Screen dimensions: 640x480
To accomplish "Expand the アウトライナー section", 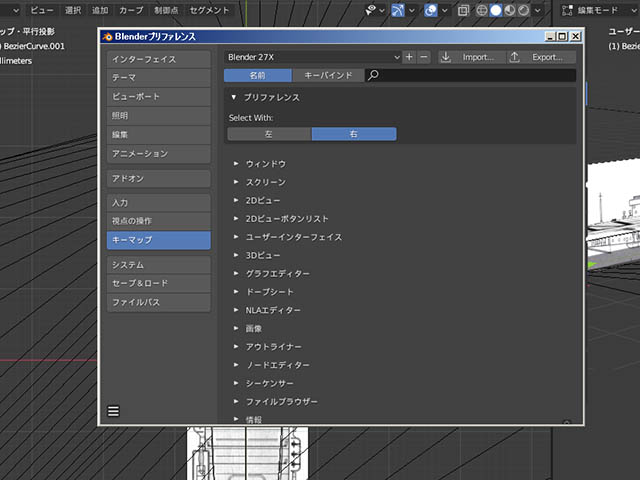I will [236, 347].
